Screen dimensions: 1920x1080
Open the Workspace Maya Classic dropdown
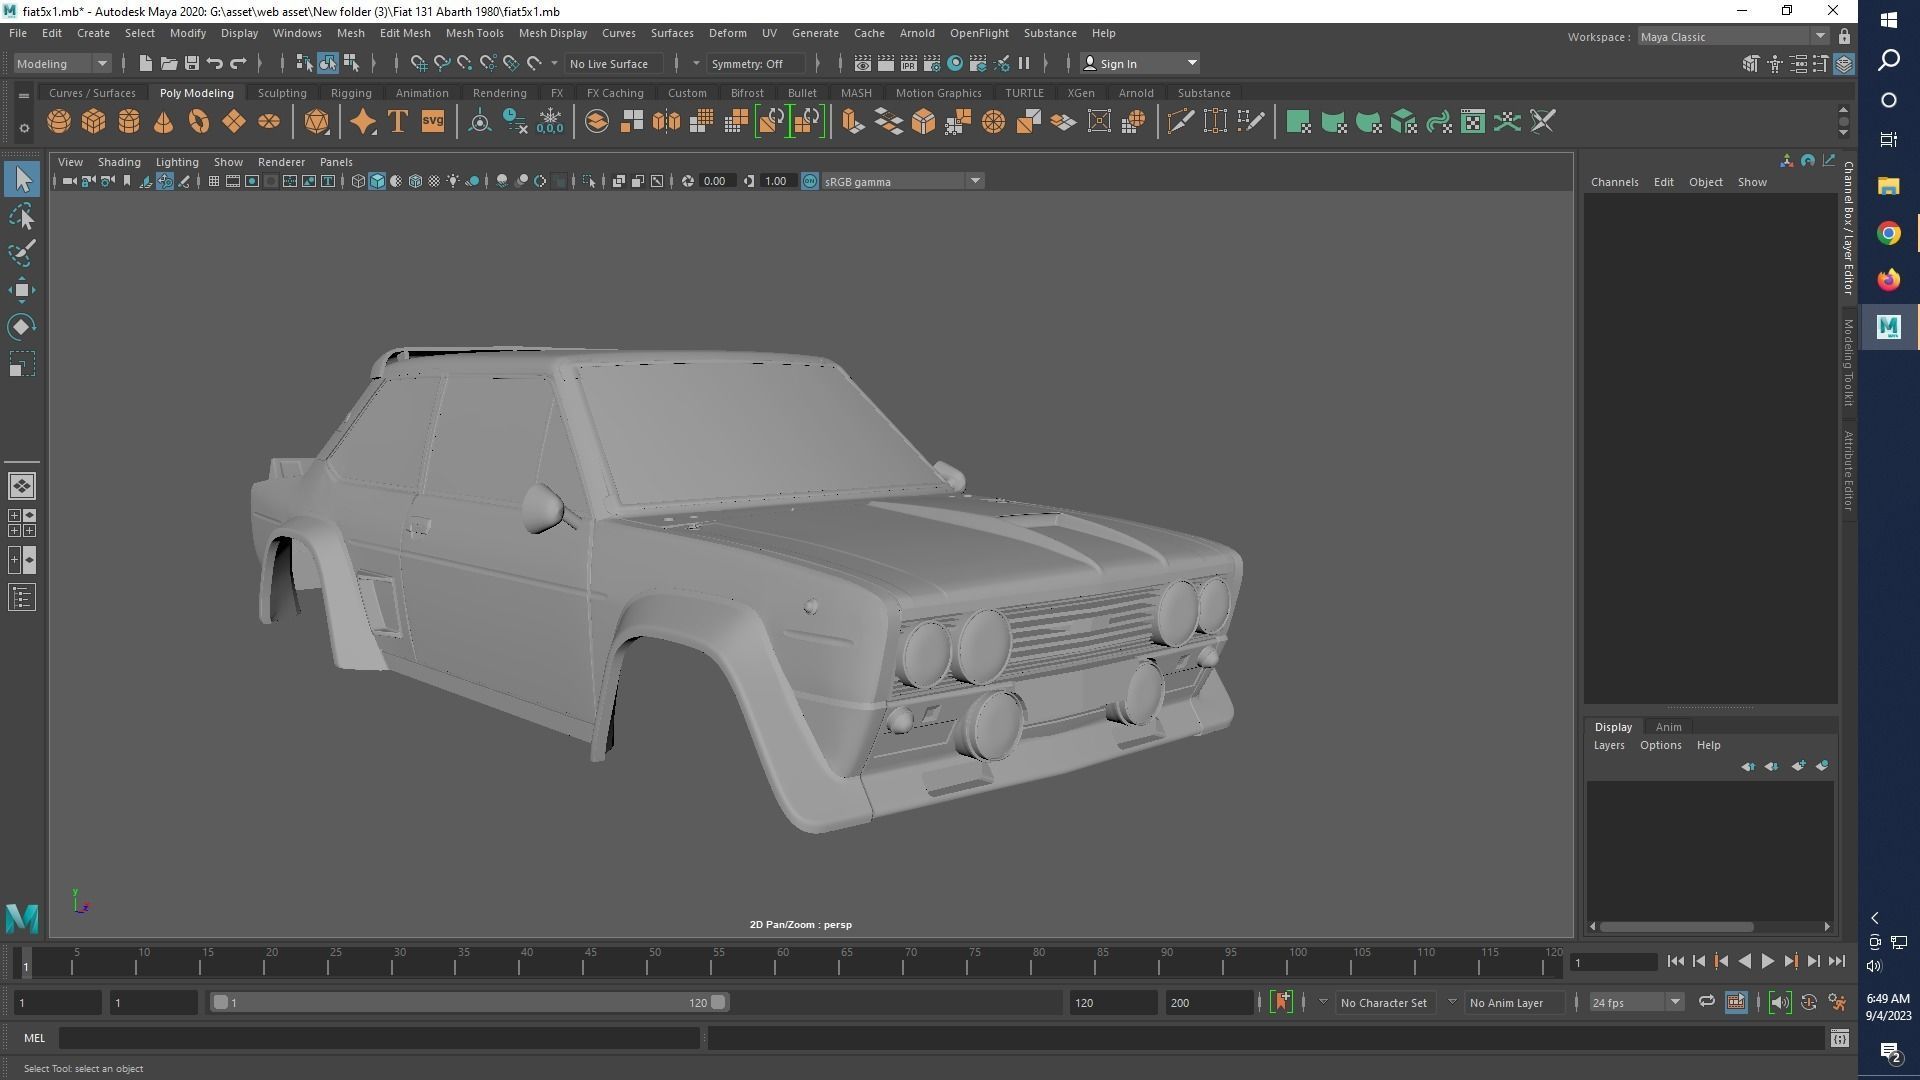click(1732, 37)
